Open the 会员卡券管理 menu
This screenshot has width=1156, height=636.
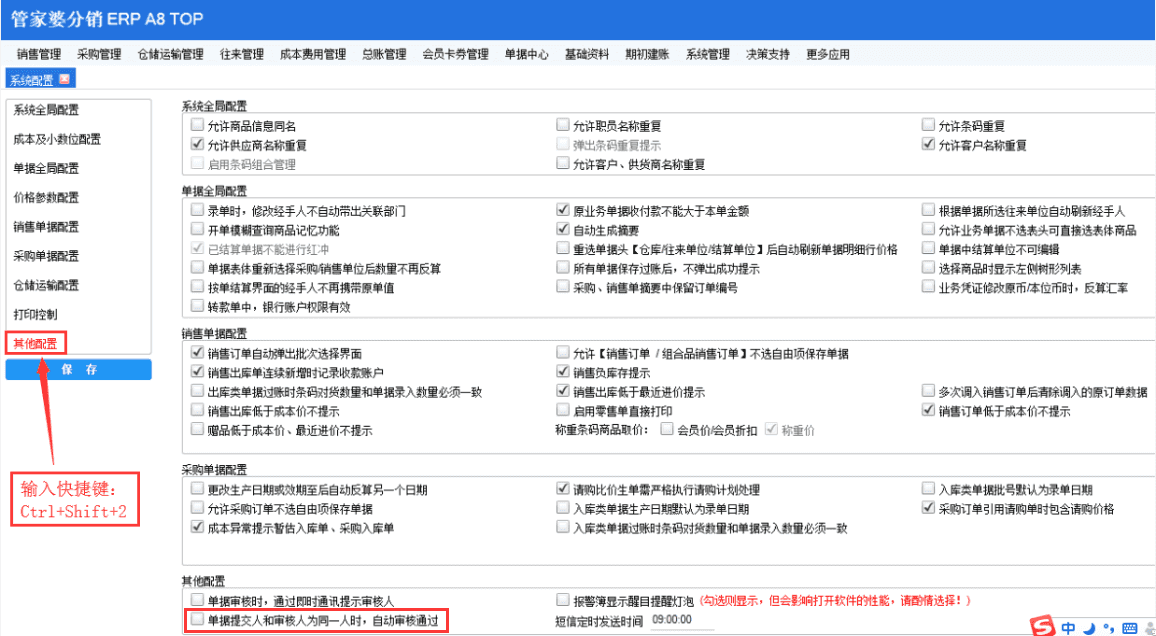(455, 54)
